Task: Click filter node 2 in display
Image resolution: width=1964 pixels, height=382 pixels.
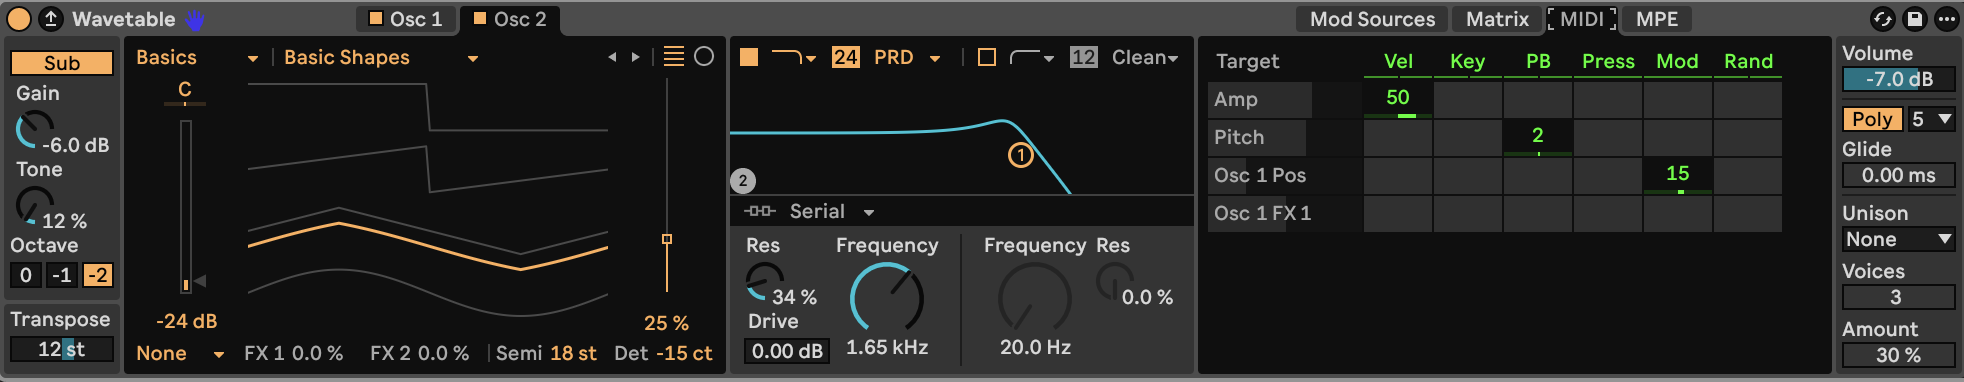Action: (x=742, y=181)
